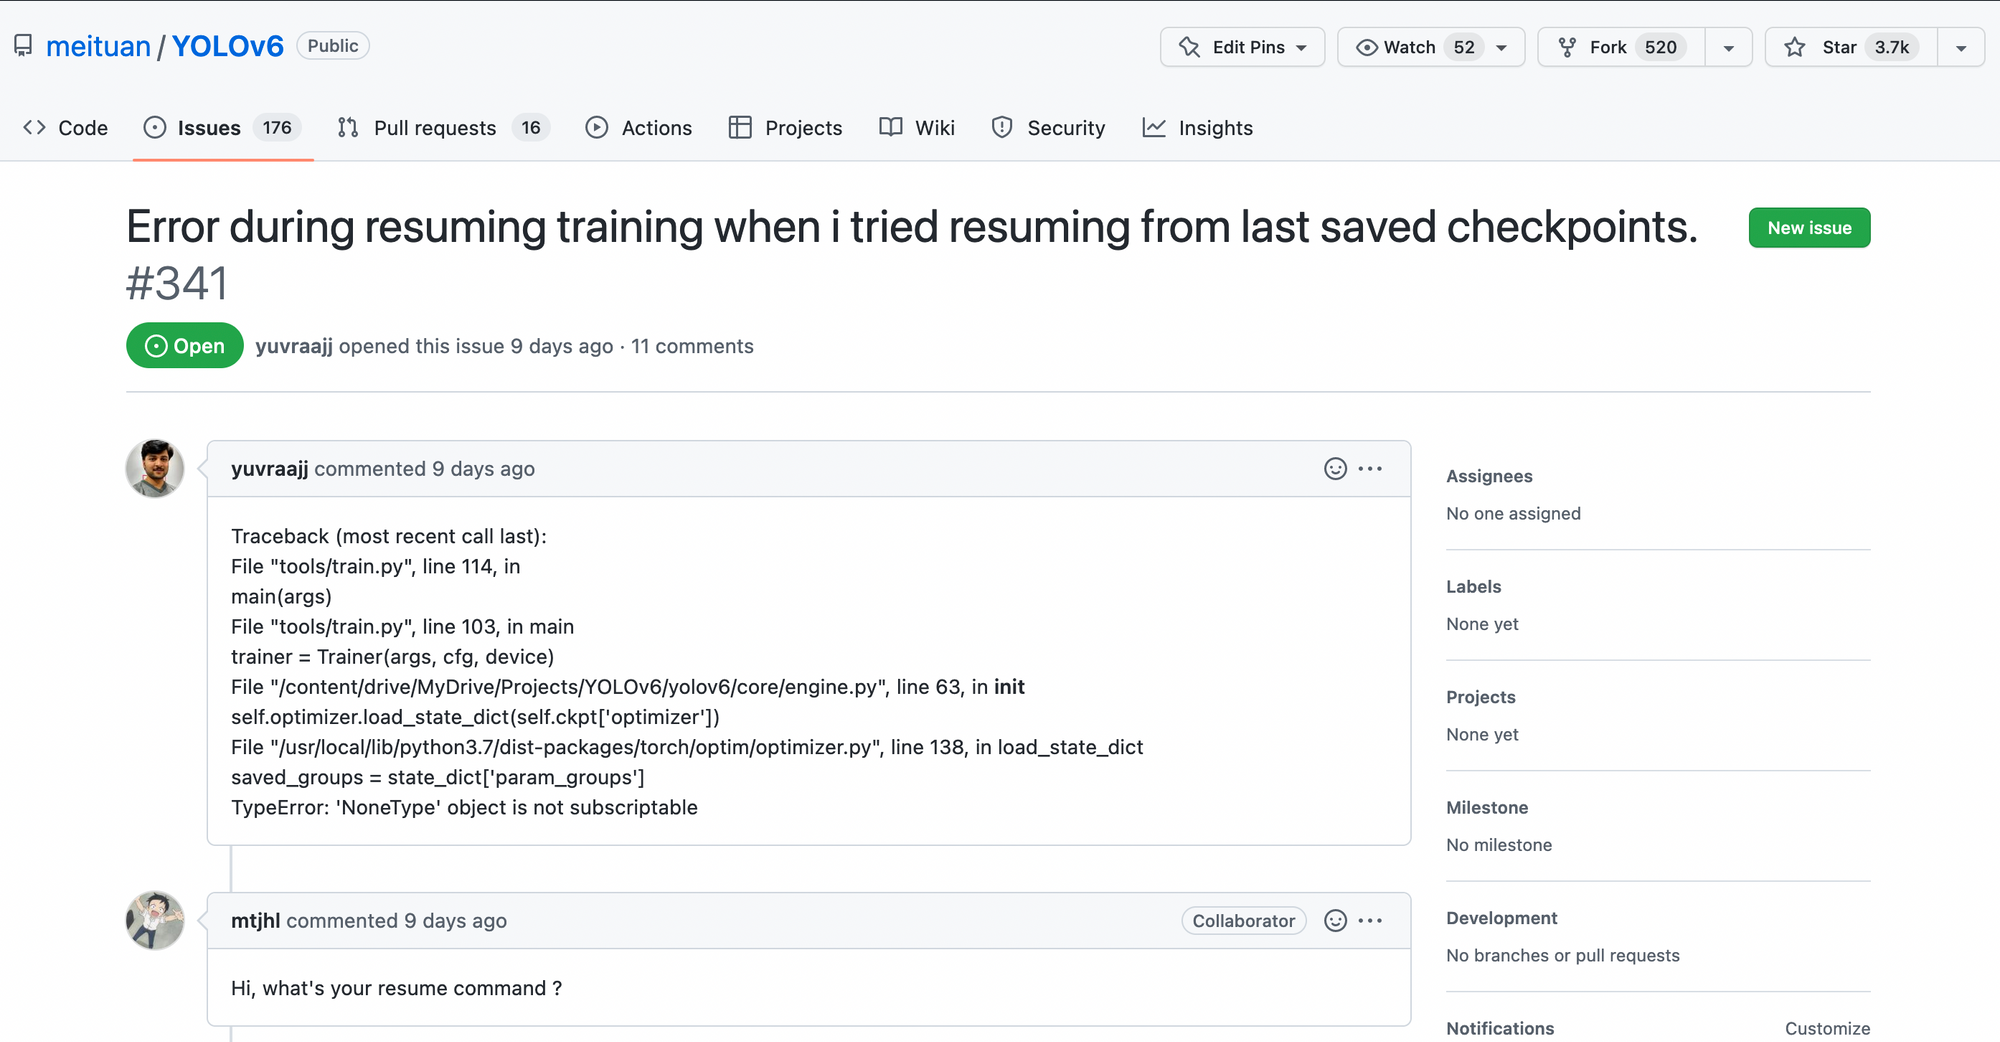Expand the Edit Pins dropdown arrow
This screenshot has height=1042, width=2000.
click(1302, 48)
